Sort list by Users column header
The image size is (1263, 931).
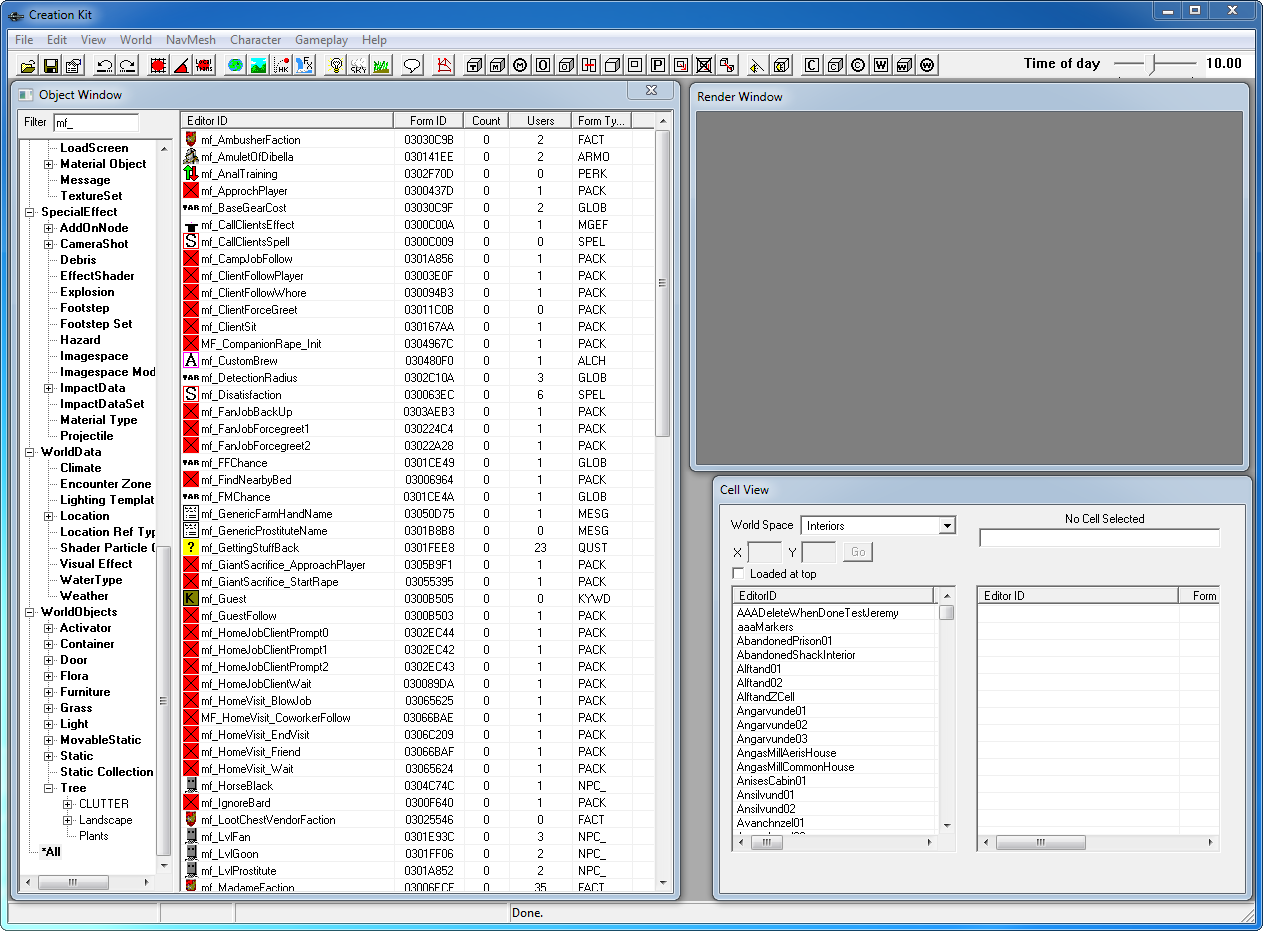540,121
